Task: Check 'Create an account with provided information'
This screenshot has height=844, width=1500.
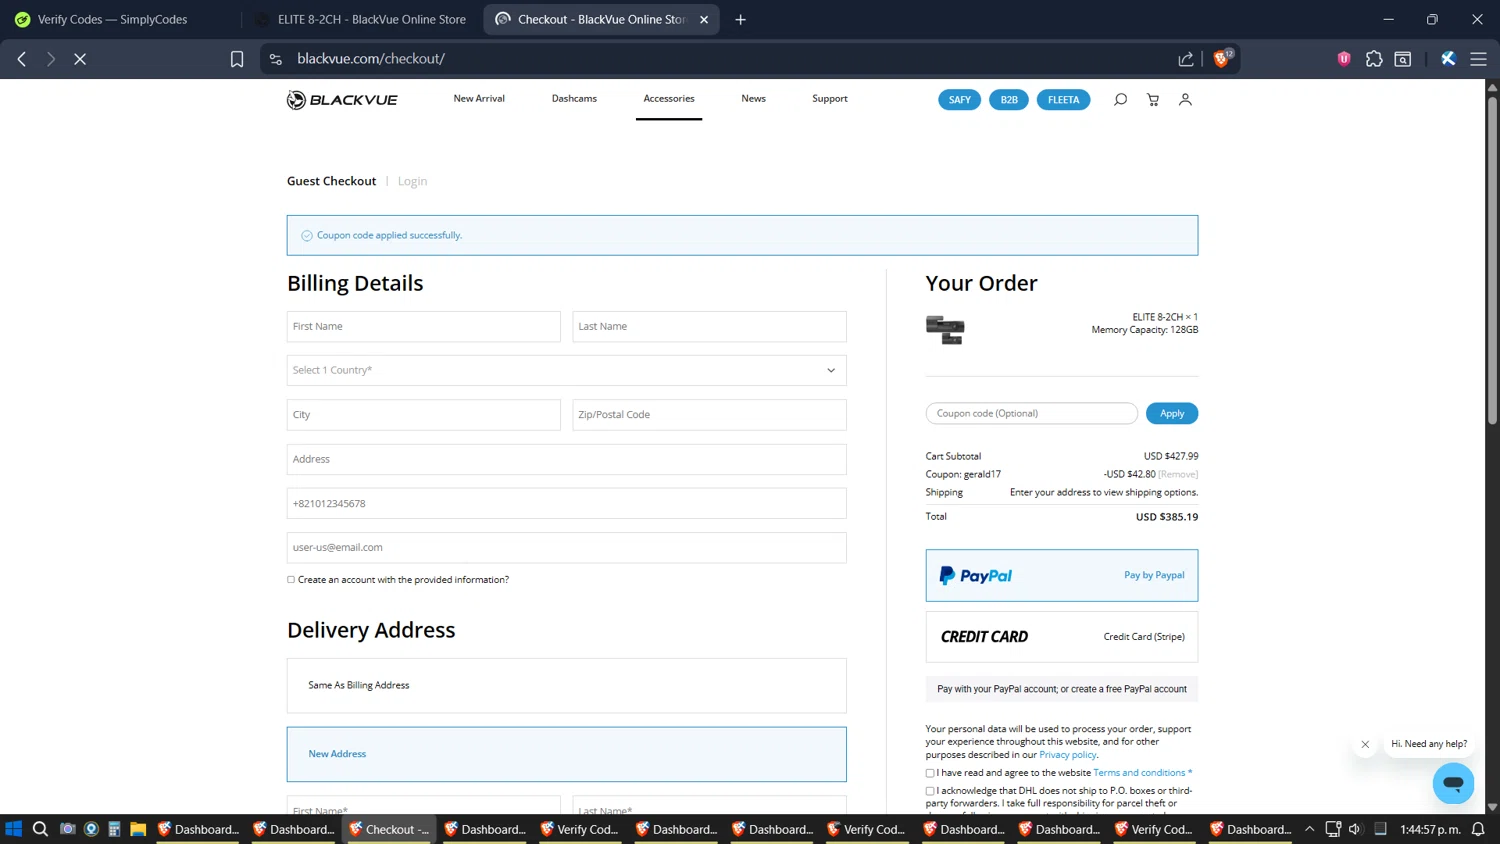Action: [x=291, y=580]
